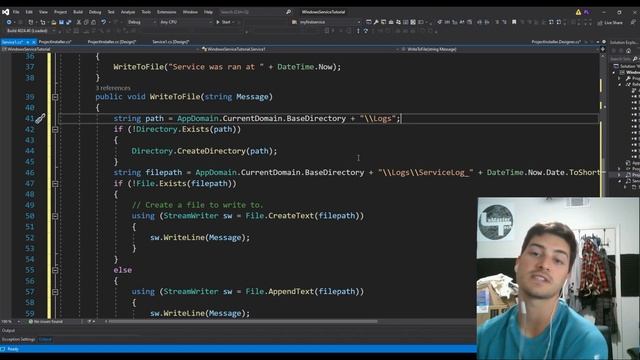Open the WriteToFile(string Message) member dropdown
Screen dimensions: 640x360
click(x=499, y=49)
